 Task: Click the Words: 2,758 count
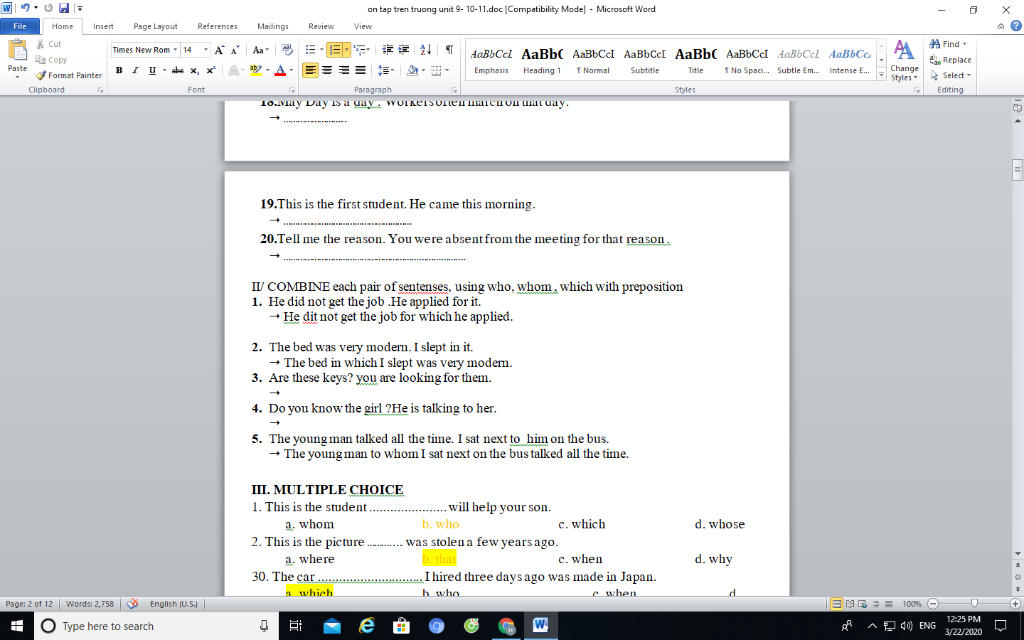tap(90, 604)
